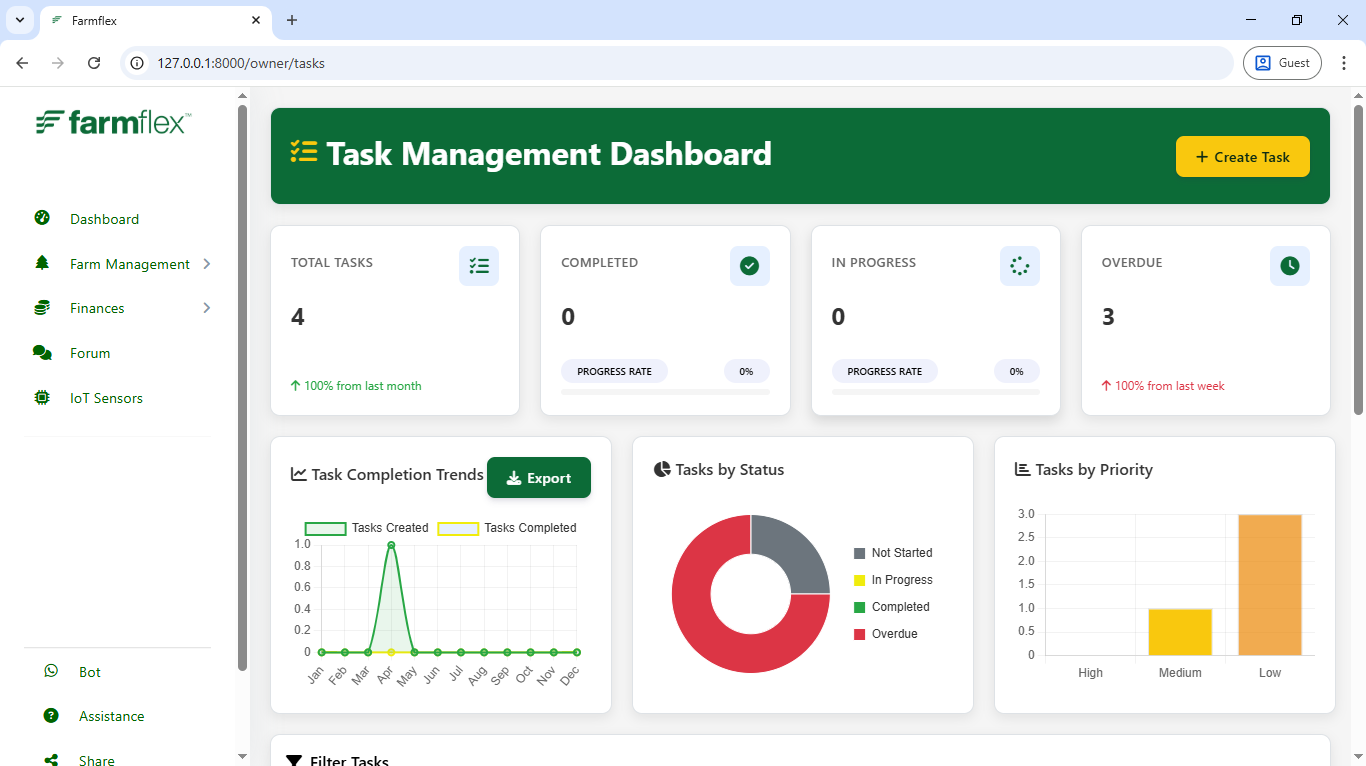Viewport: 1366px width, 766px height.
Task: Select Farm Management in the sidebar
Action: [130, 264]
